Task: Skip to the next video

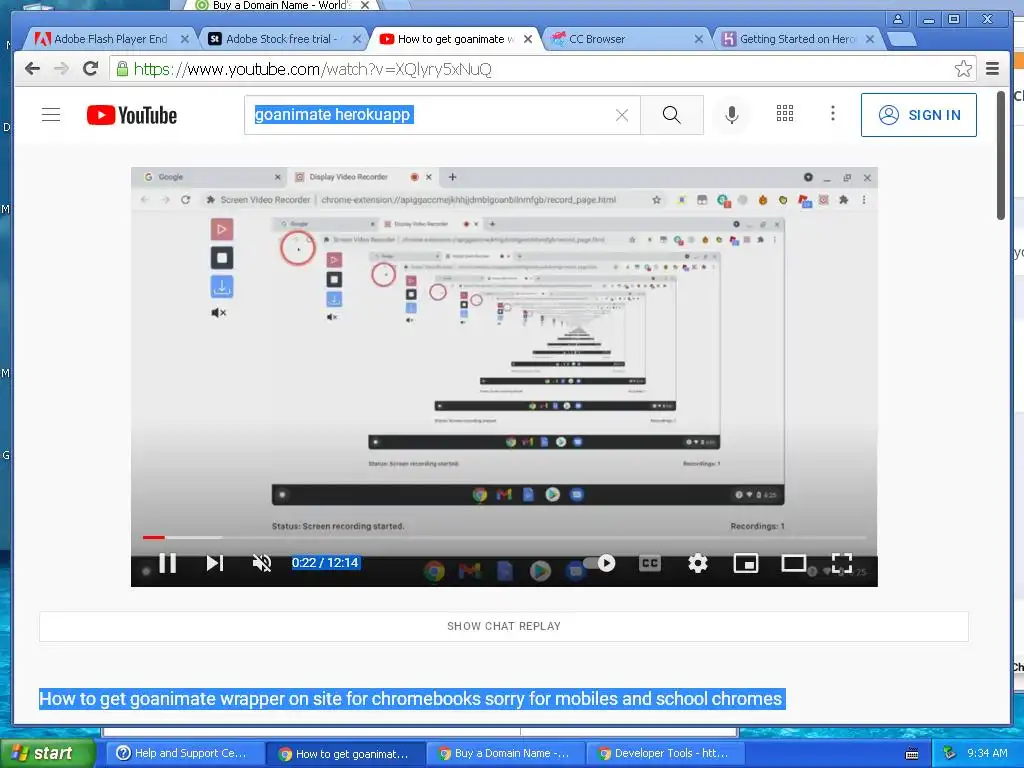Action: coord(215,563)
